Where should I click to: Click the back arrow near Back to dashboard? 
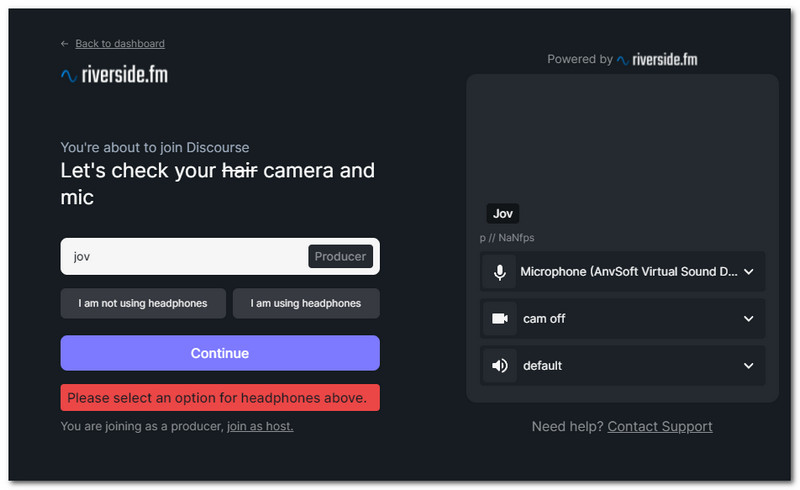pos(65,44)
